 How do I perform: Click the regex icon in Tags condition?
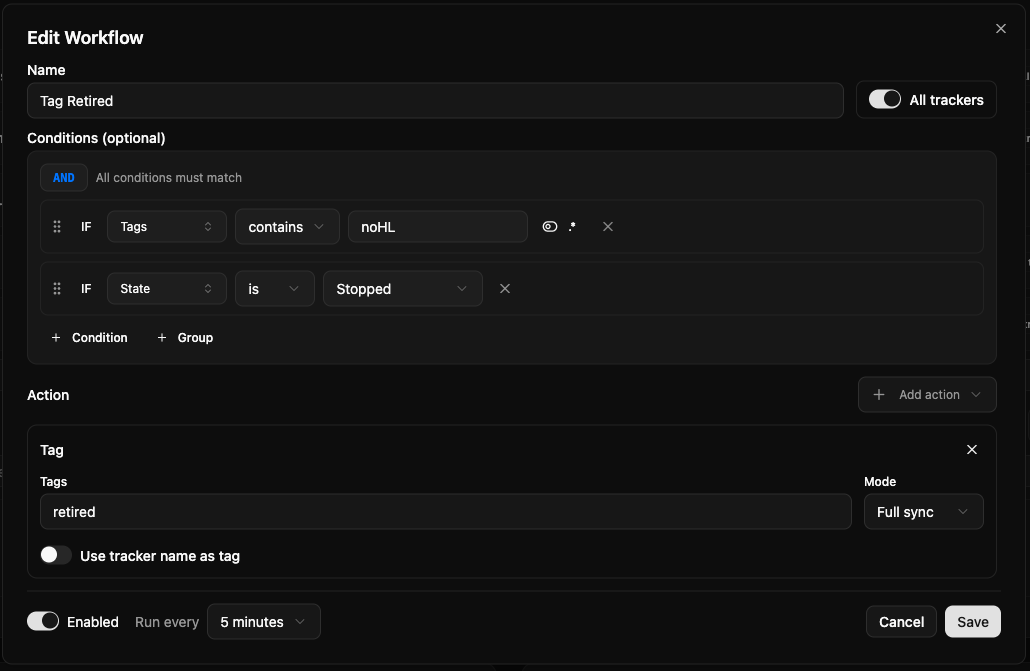click(572, 227)
